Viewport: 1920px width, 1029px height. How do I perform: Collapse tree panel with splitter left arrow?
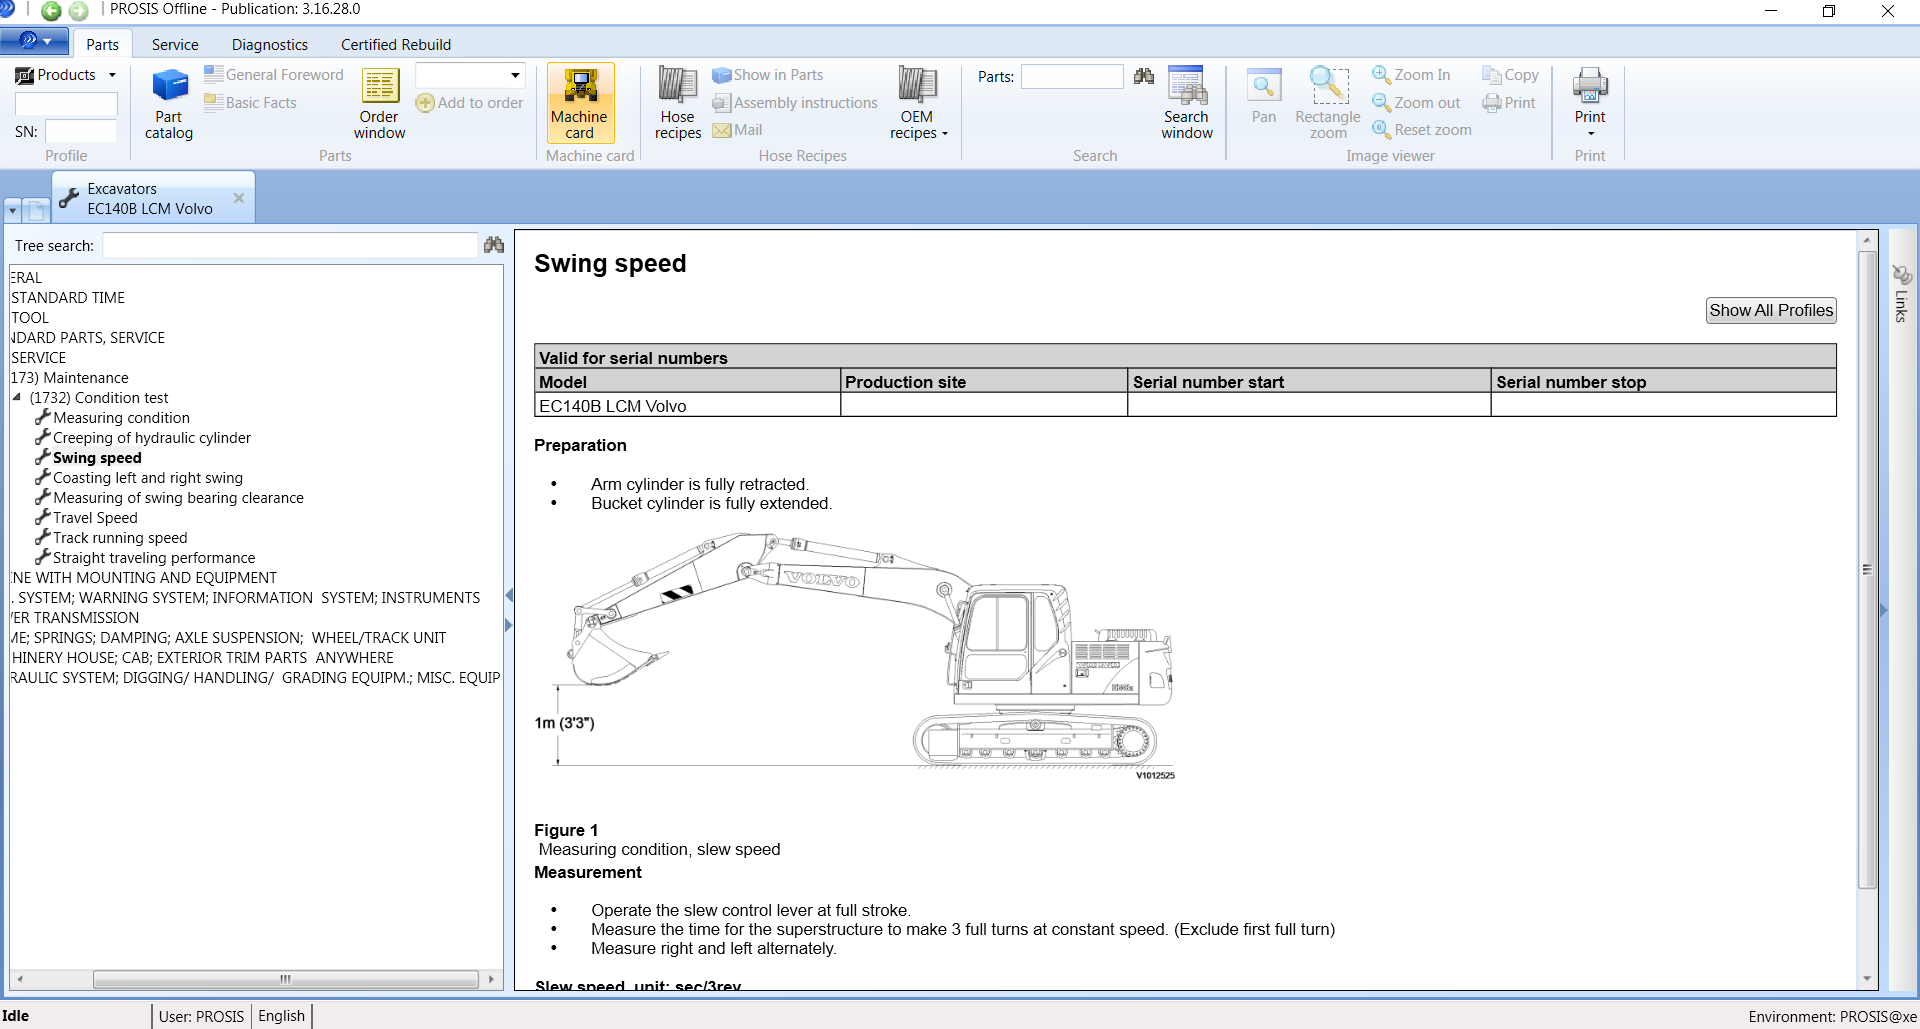point(509,596)
